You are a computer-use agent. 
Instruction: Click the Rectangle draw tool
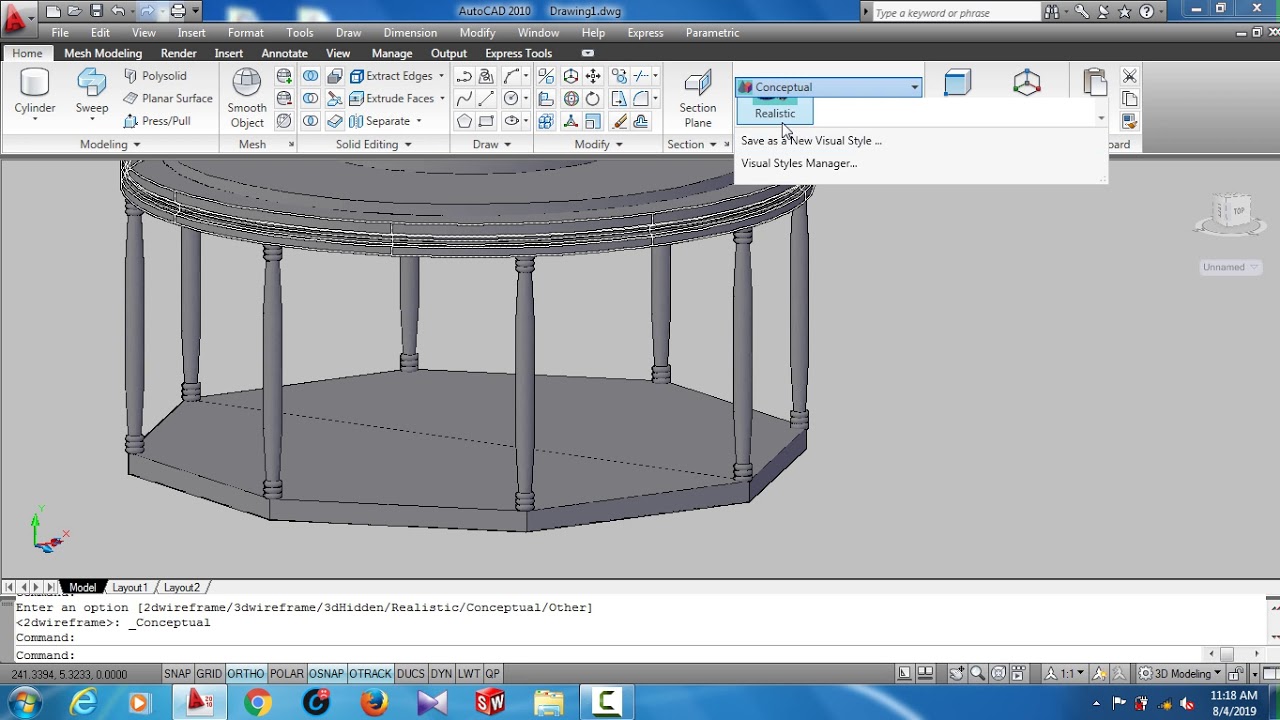pyautogui.click(x=486, y=121)
